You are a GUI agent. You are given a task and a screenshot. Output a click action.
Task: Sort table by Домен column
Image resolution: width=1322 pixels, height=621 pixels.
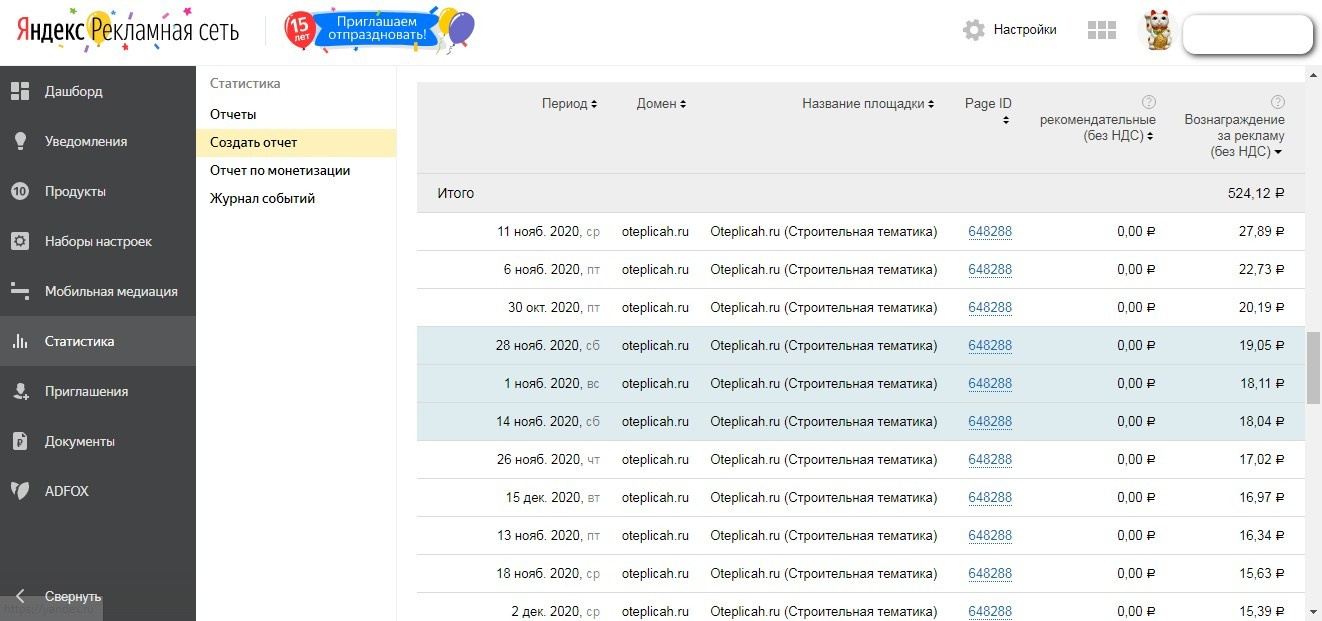click(661, 104)
